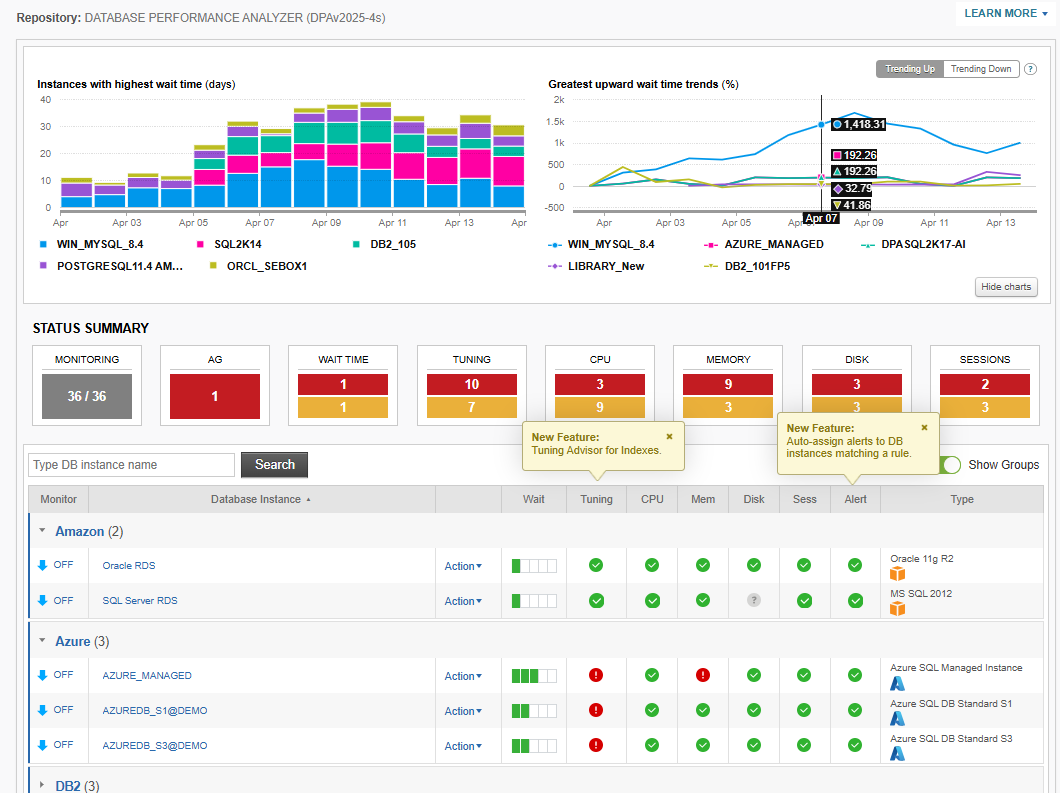Toggle LIBRARY_New series in trends legend

point(596,266)
